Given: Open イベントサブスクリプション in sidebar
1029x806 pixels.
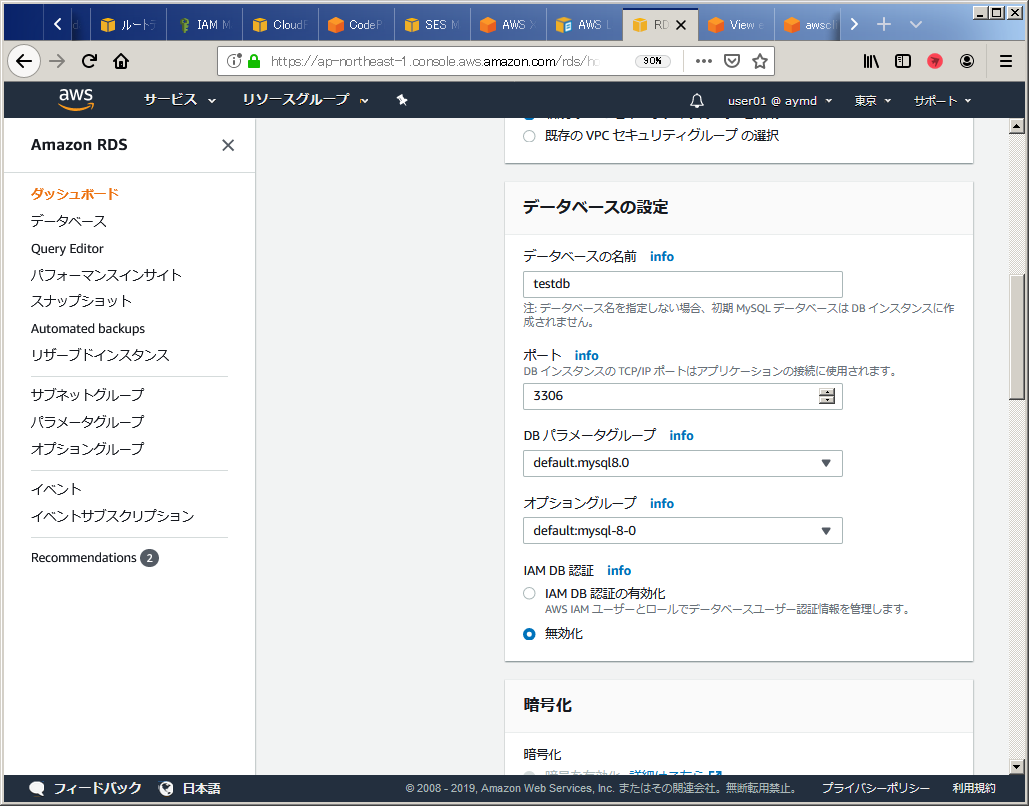Looking at the screenshot, I should click(x=112, y=517).
